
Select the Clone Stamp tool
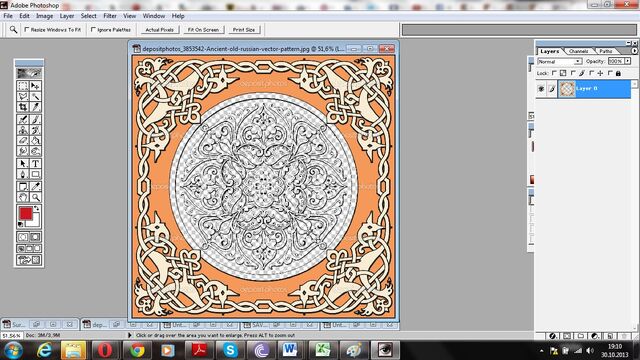pos(23,130)
